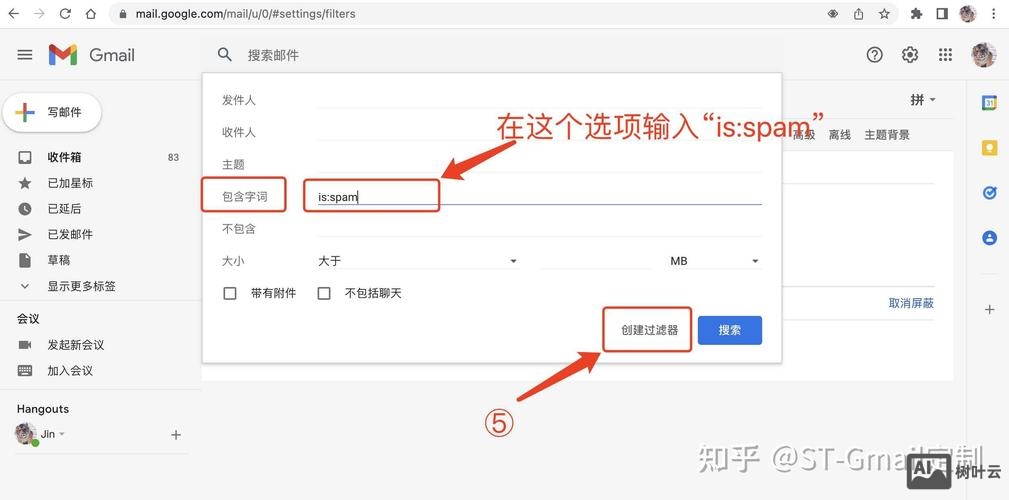Open the 已延后 folder
Viewport: 1009px width, 500px height.
[x=64, y=208]
